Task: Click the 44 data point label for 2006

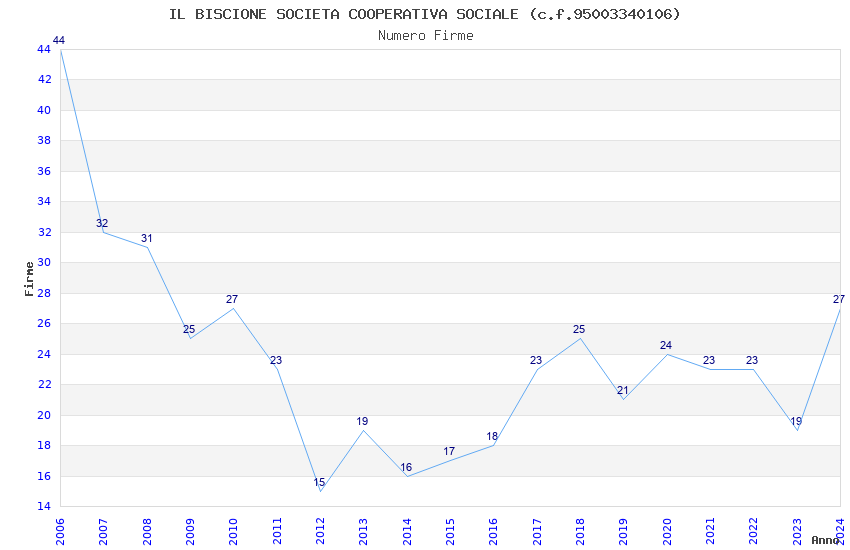Action: coord(59,40)
